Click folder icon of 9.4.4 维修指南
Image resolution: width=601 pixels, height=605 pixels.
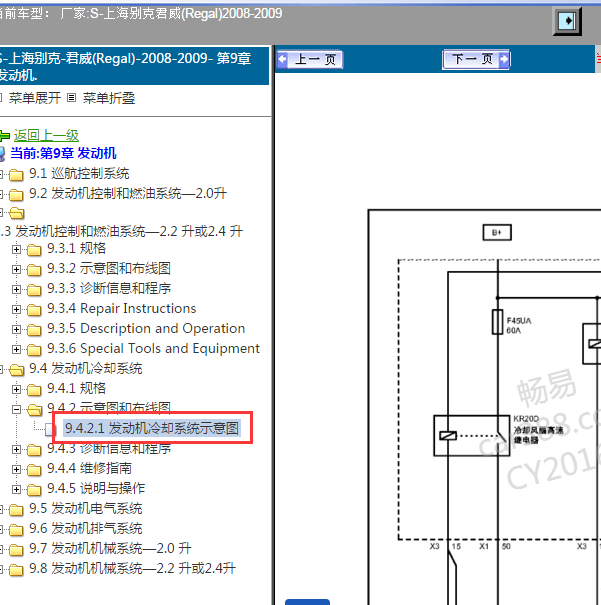[x=34, y=470]
